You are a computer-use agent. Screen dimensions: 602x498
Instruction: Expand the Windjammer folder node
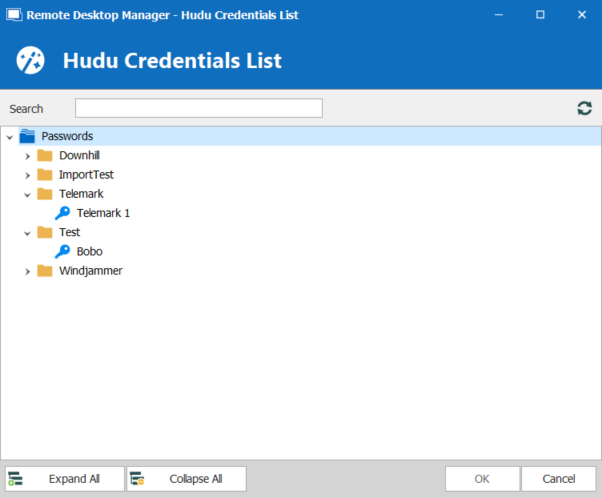click(x=28, y=270)
